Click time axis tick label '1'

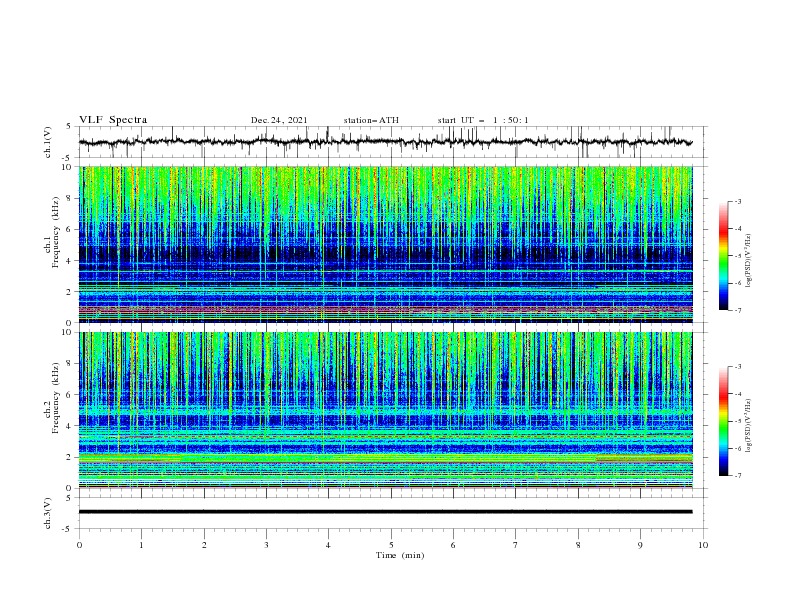pyautogui.click(x=141, y=545)
